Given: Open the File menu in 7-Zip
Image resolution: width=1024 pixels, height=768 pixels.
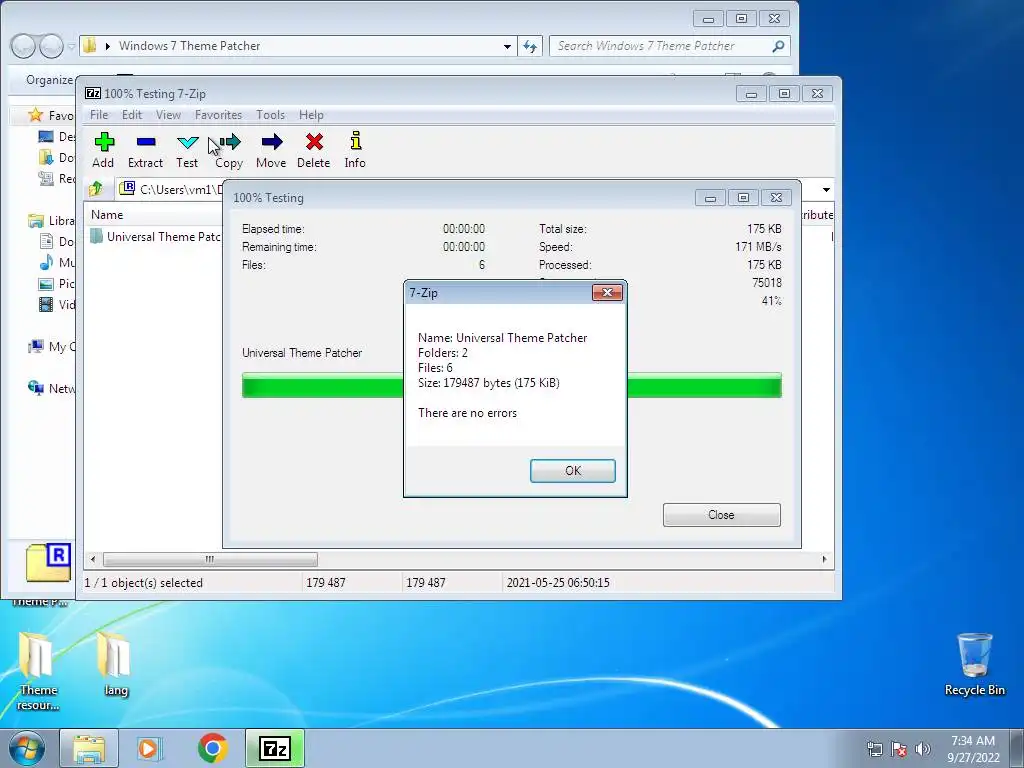Looking at the screenshot, I should 99,115.
